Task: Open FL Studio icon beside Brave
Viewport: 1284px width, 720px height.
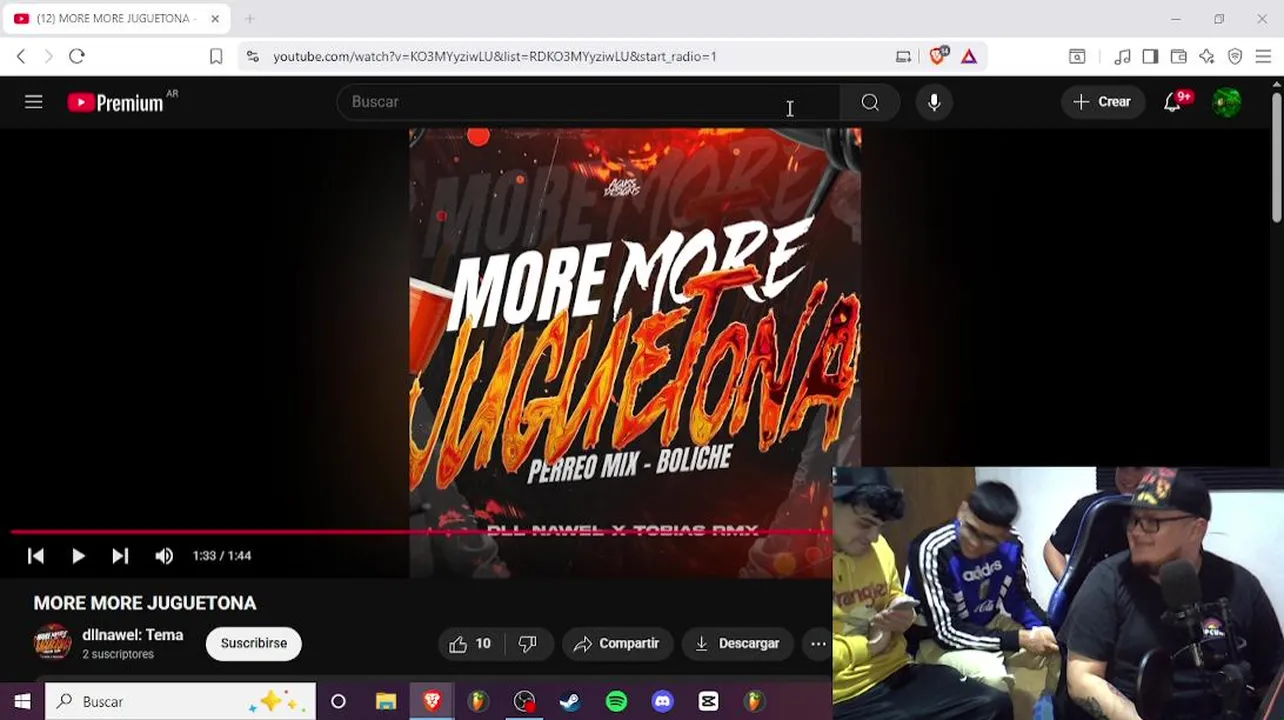Action: pos(478,702)
